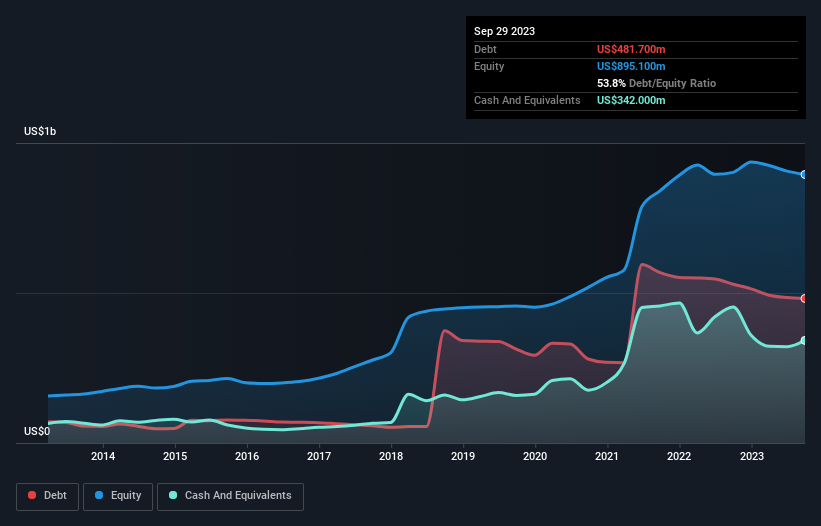Click the 2020 x-axis label

coord(535,456)
